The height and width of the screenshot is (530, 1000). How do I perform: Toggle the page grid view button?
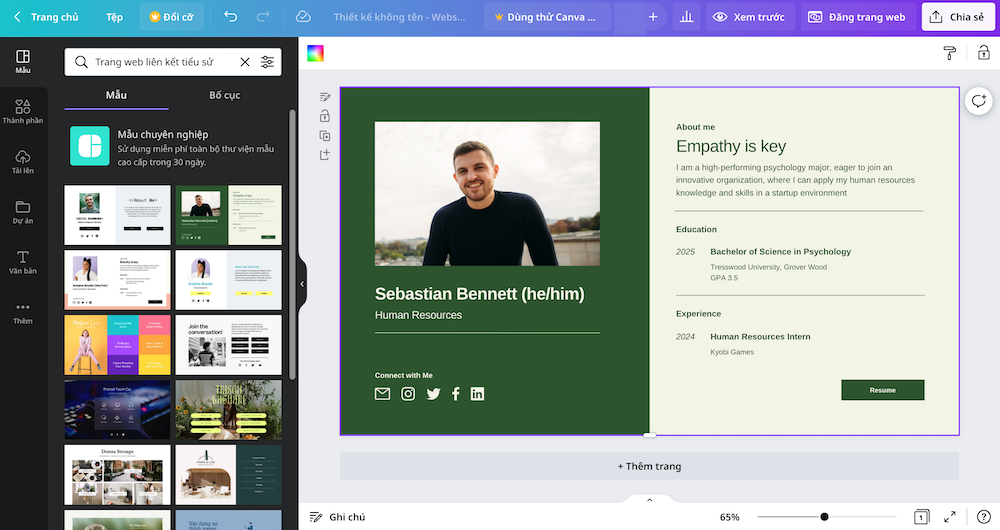[920, 516]
